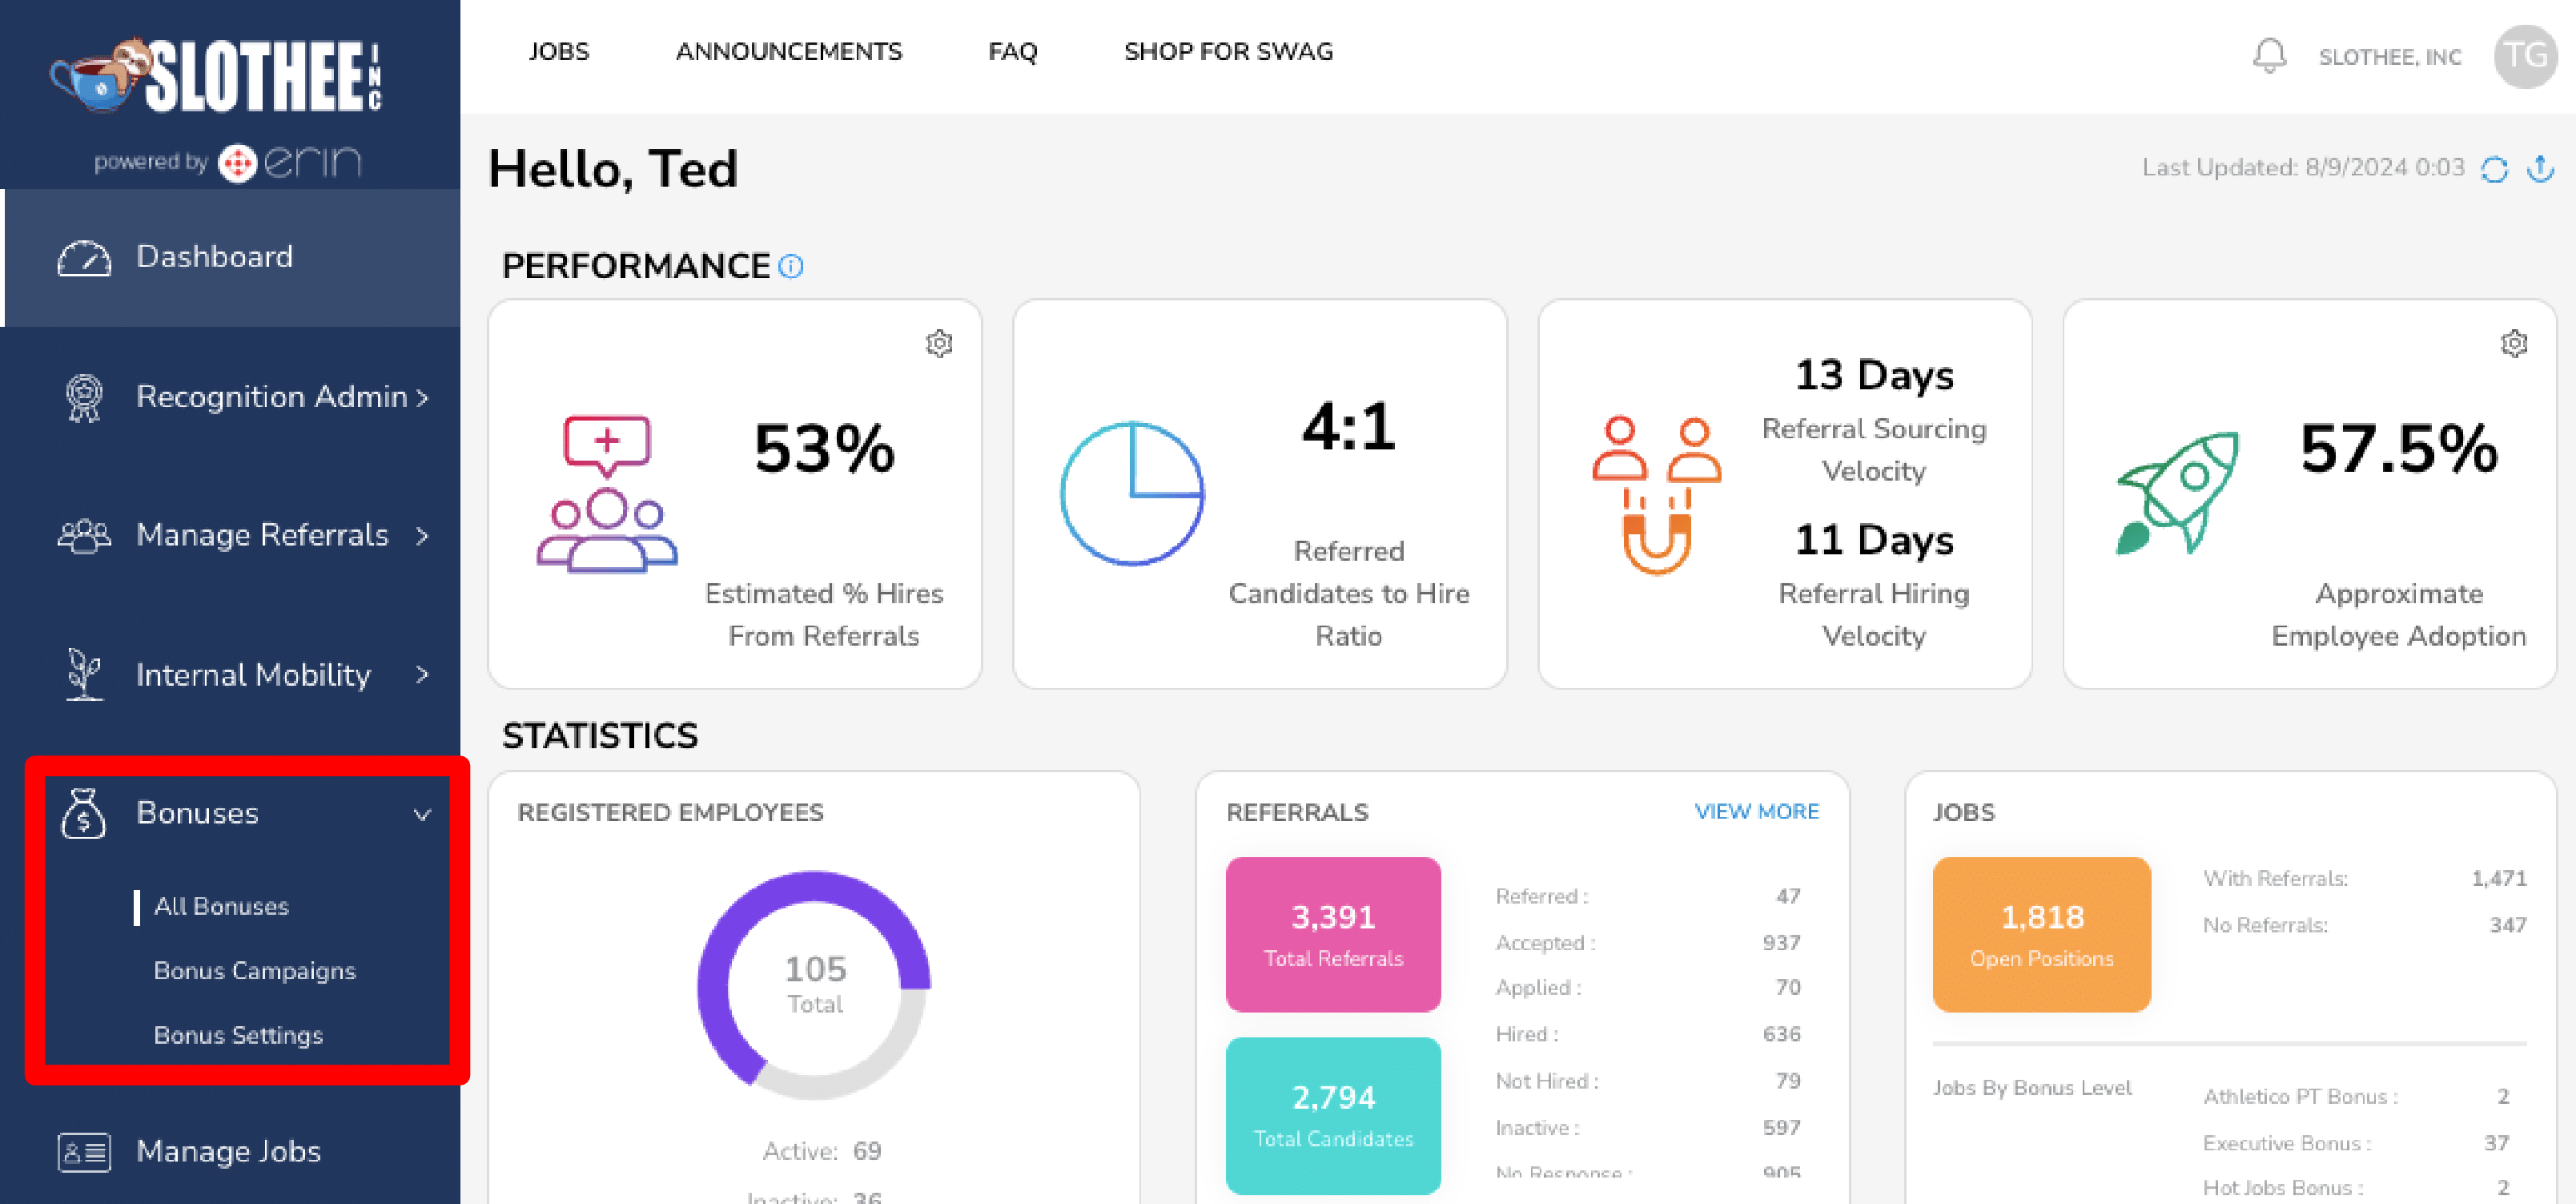Click the Registered Employees donut chart

(814, 985)
